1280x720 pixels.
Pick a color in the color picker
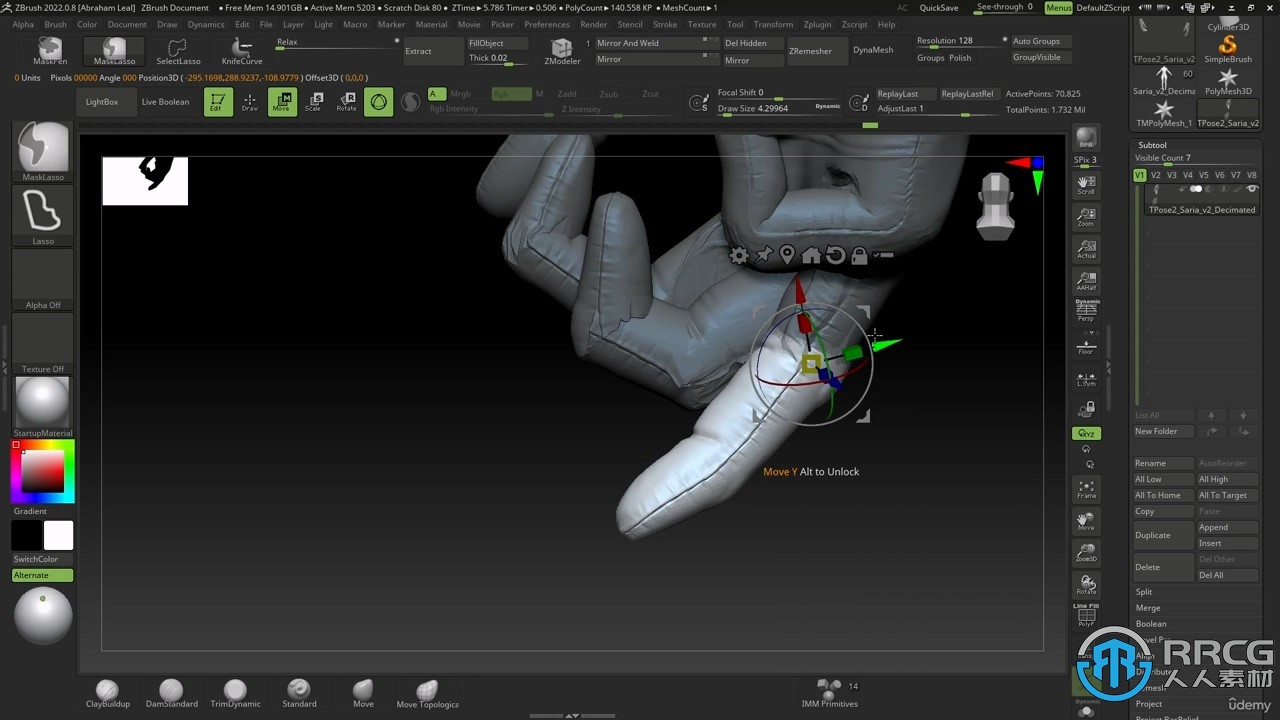click(43, 471)
